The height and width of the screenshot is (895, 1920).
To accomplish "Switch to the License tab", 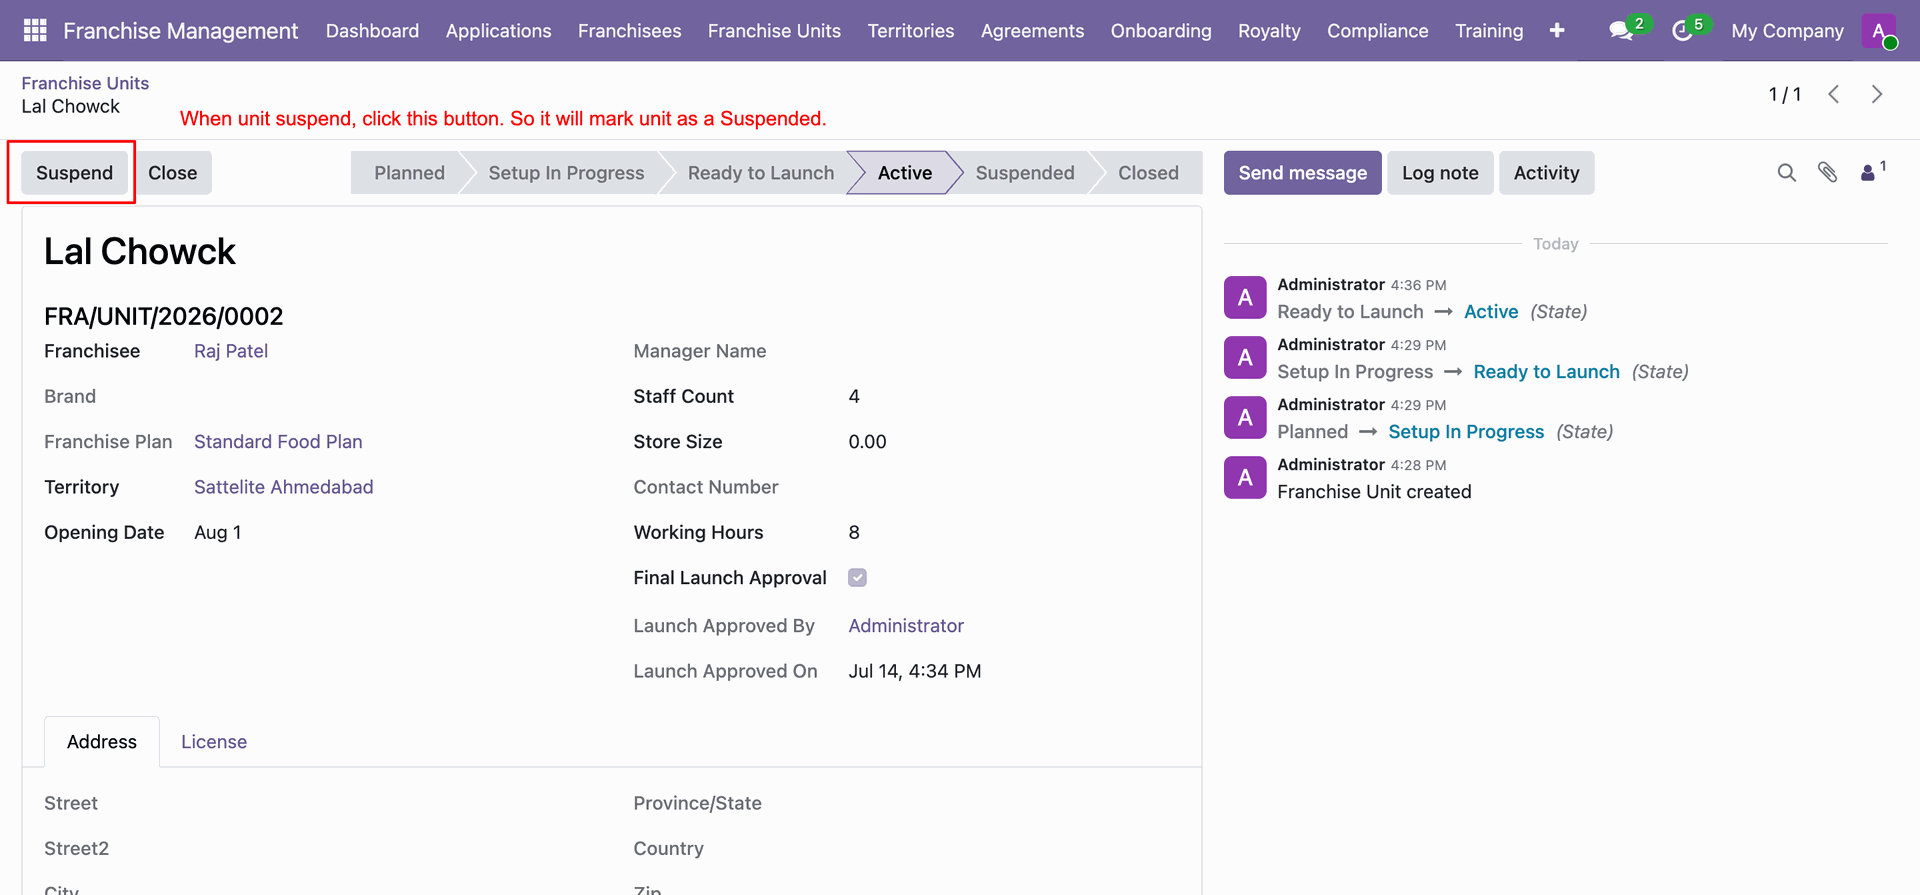I will click(214, 742).
